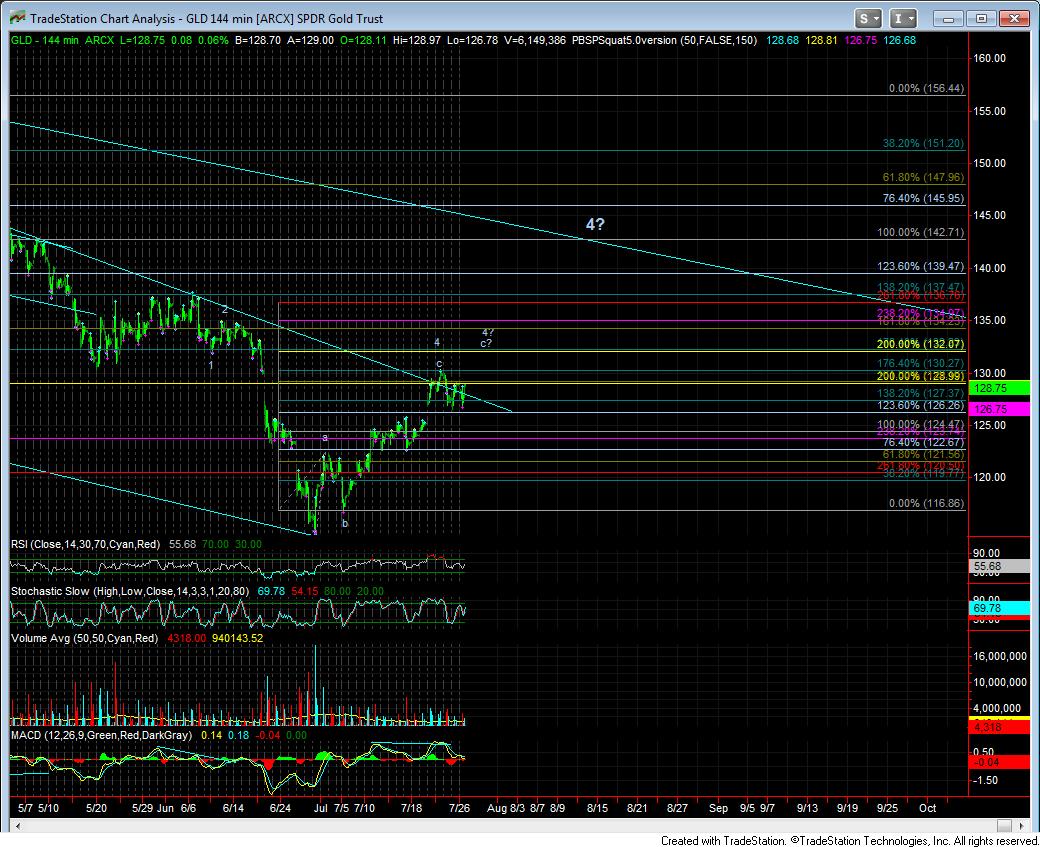Select the PBSPSquat5.0version indicator label
This screenshot has height=847, width=1040.
tap(665, 40)
